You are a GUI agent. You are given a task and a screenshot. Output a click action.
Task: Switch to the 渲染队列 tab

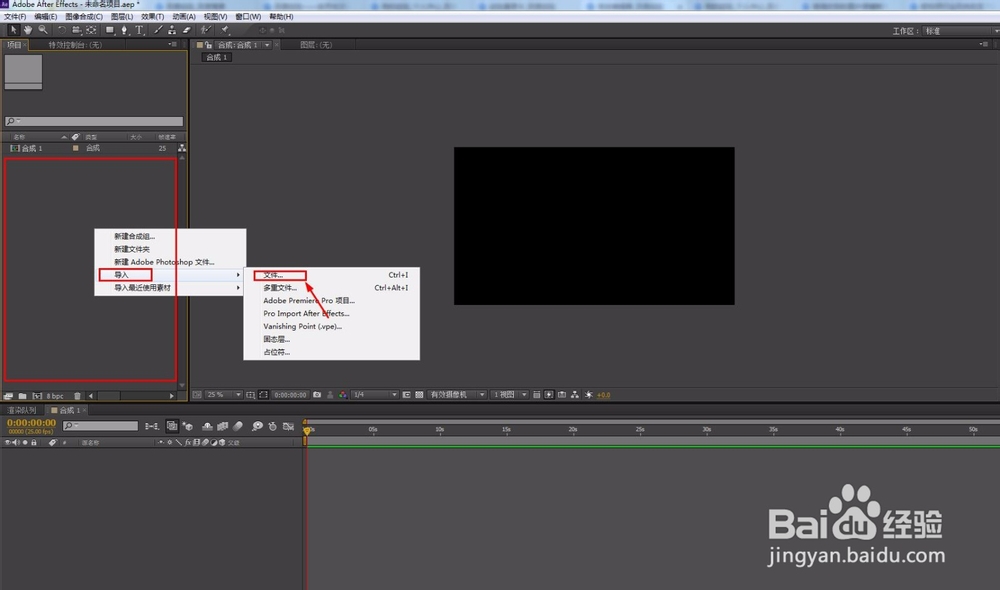point(22,410)
